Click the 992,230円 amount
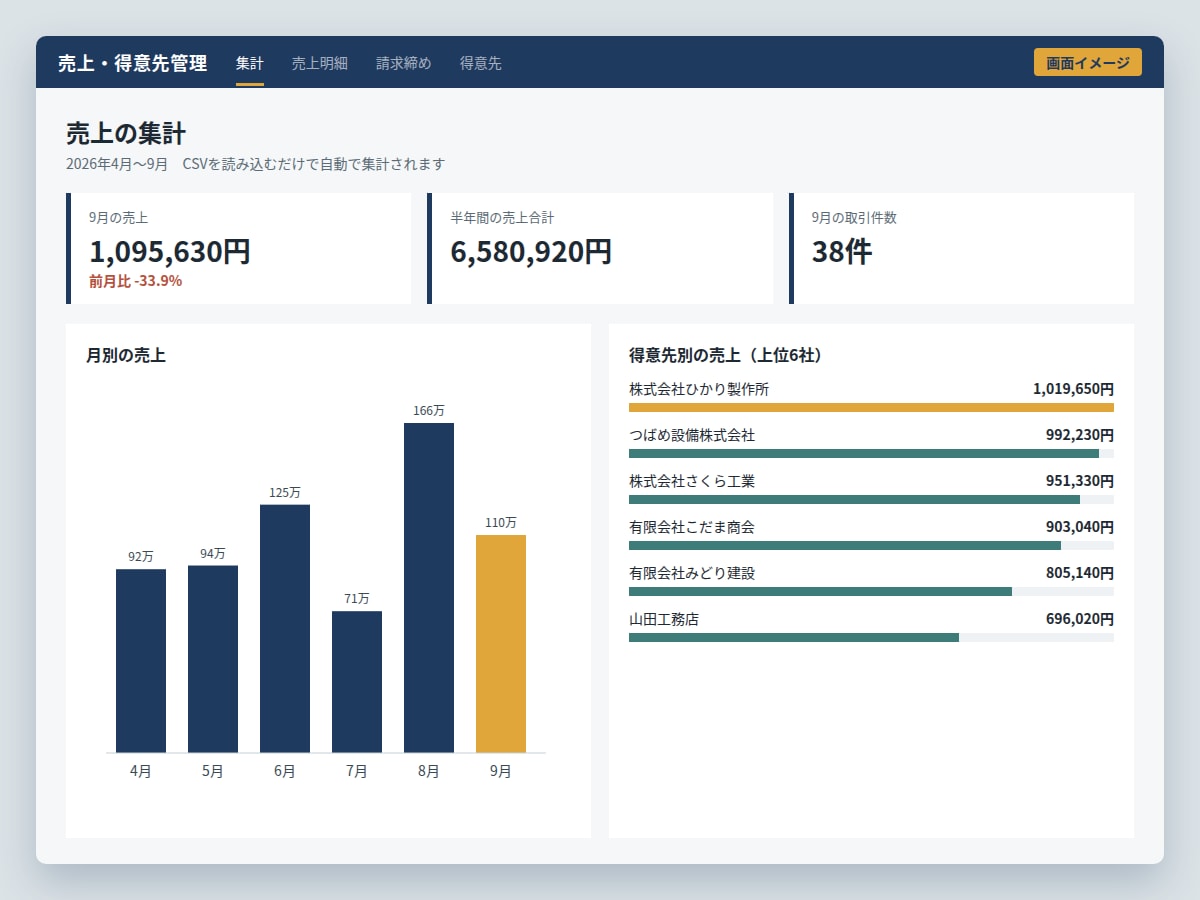The image size is (1200, 900). pyautogui.click(x=1080, y=435)
